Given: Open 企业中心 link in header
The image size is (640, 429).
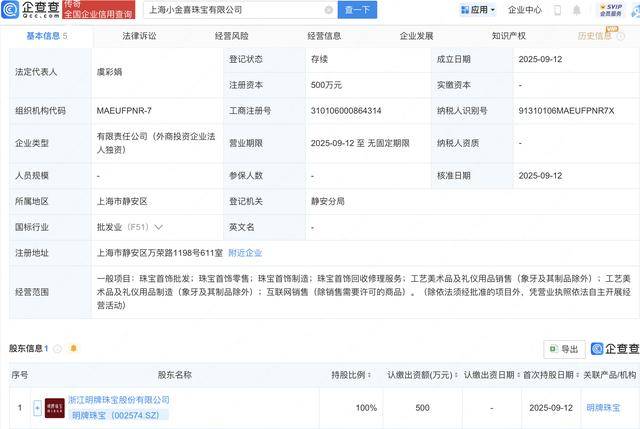Looking at the screenshot, I should [x=524, y=10].
